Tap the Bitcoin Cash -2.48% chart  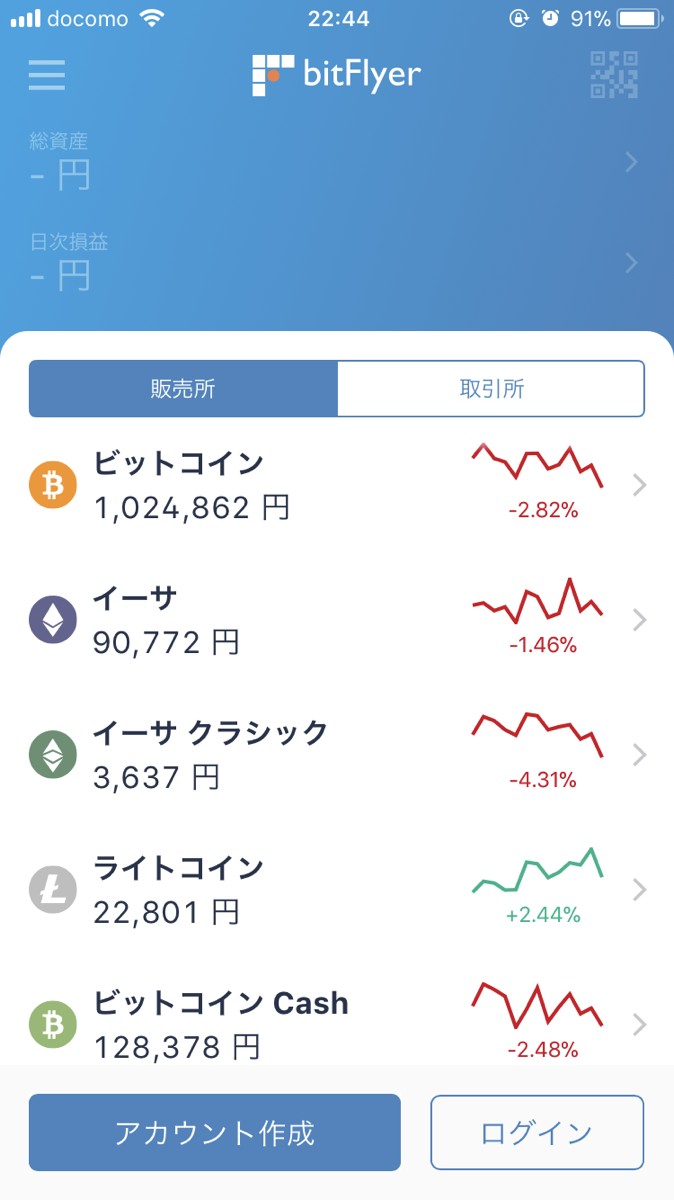coord(538,1006)
